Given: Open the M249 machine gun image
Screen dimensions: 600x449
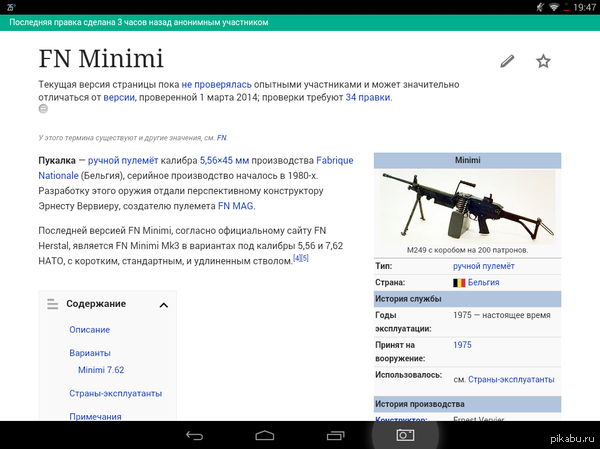Looking at the screenshot, I should pos(468,207).
